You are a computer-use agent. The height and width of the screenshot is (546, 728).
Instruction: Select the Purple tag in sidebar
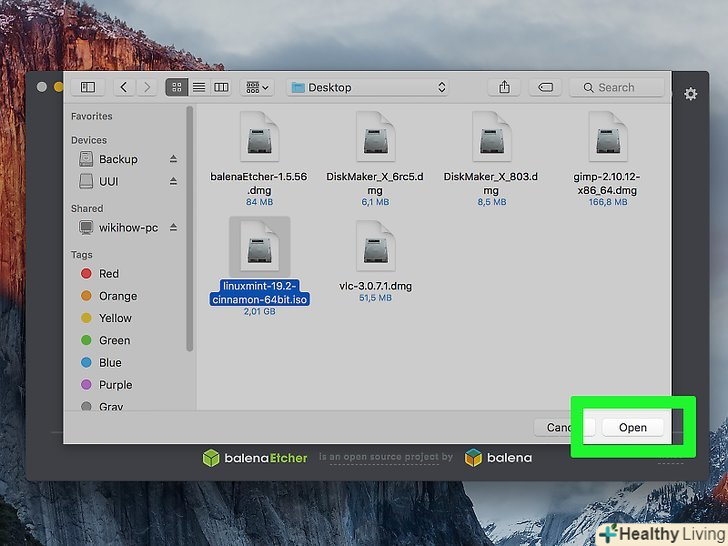click(x=114, y=385)
